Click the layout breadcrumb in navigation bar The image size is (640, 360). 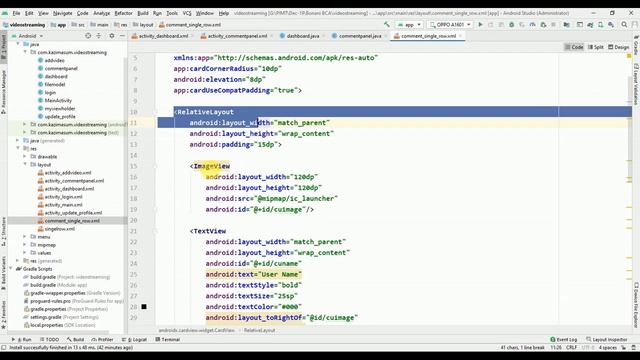click(x=146, y=25)
